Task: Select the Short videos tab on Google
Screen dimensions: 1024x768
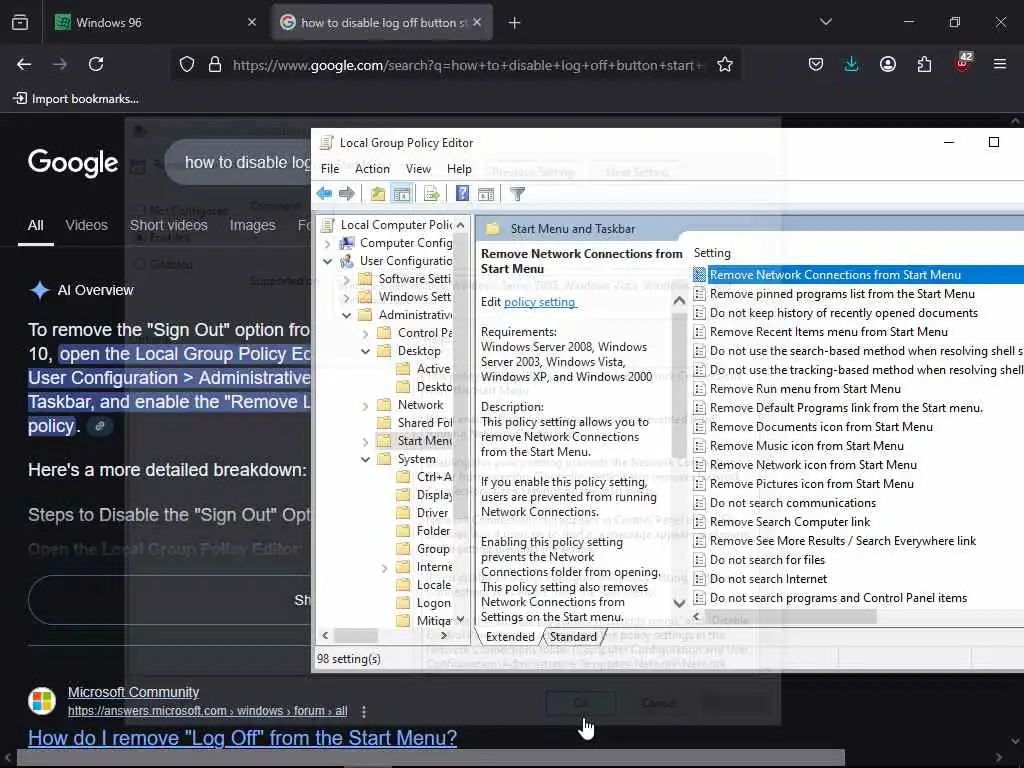Action: (x=168, y=225)
